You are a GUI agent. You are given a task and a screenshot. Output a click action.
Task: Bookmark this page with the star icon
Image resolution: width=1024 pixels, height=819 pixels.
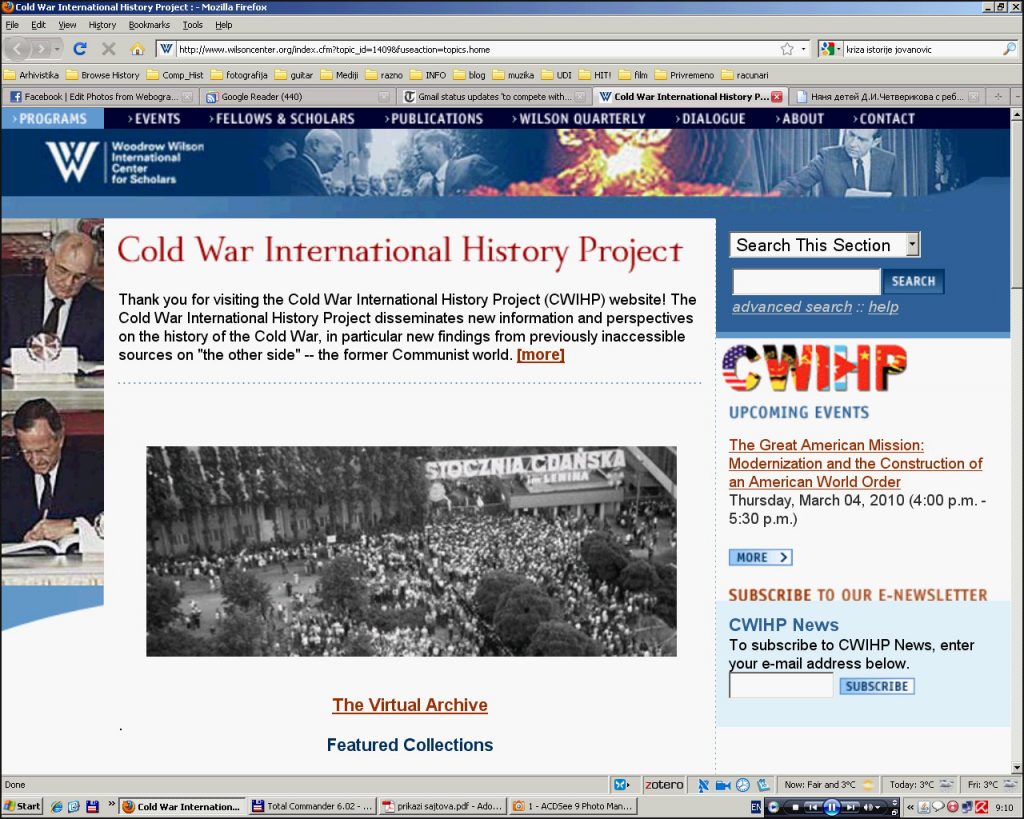787,48
